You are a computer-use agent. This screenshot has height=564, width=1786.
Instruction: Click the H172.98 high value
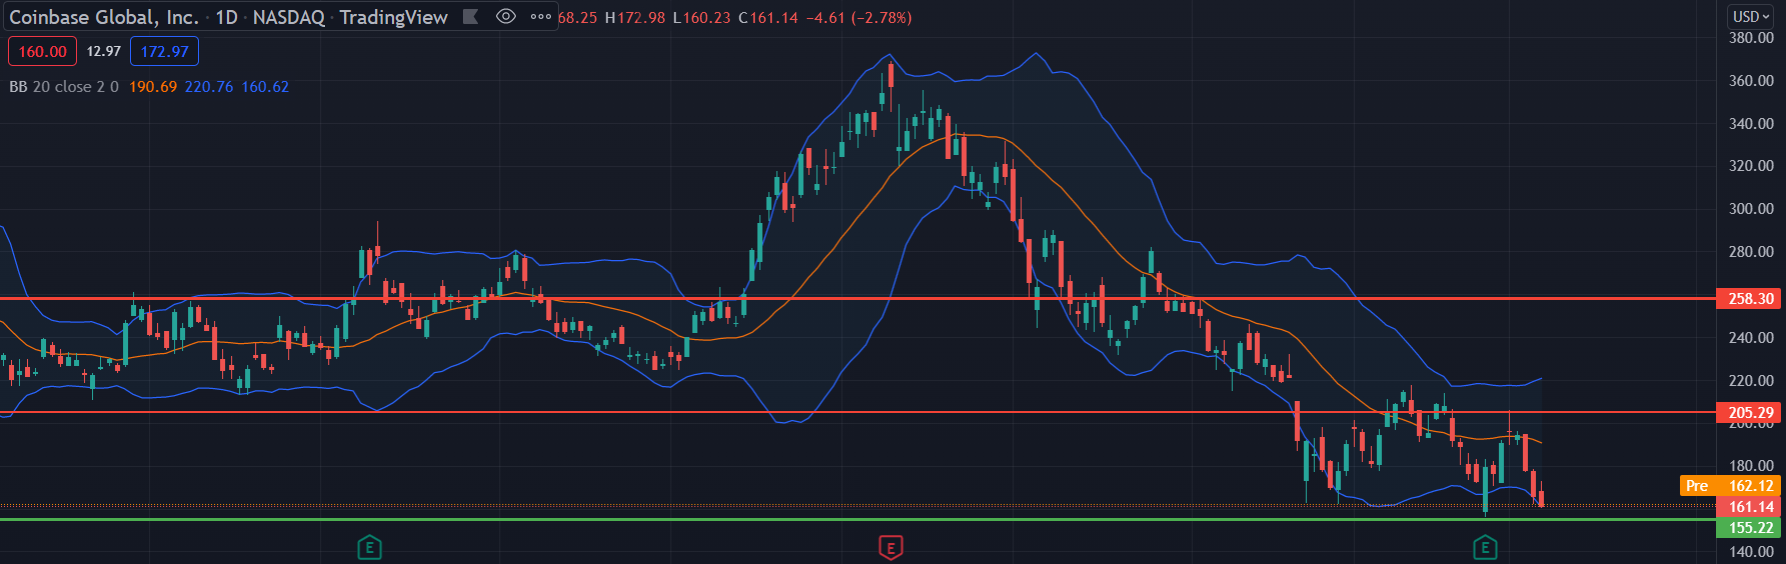pyautogui.click(x=635, y=18)
